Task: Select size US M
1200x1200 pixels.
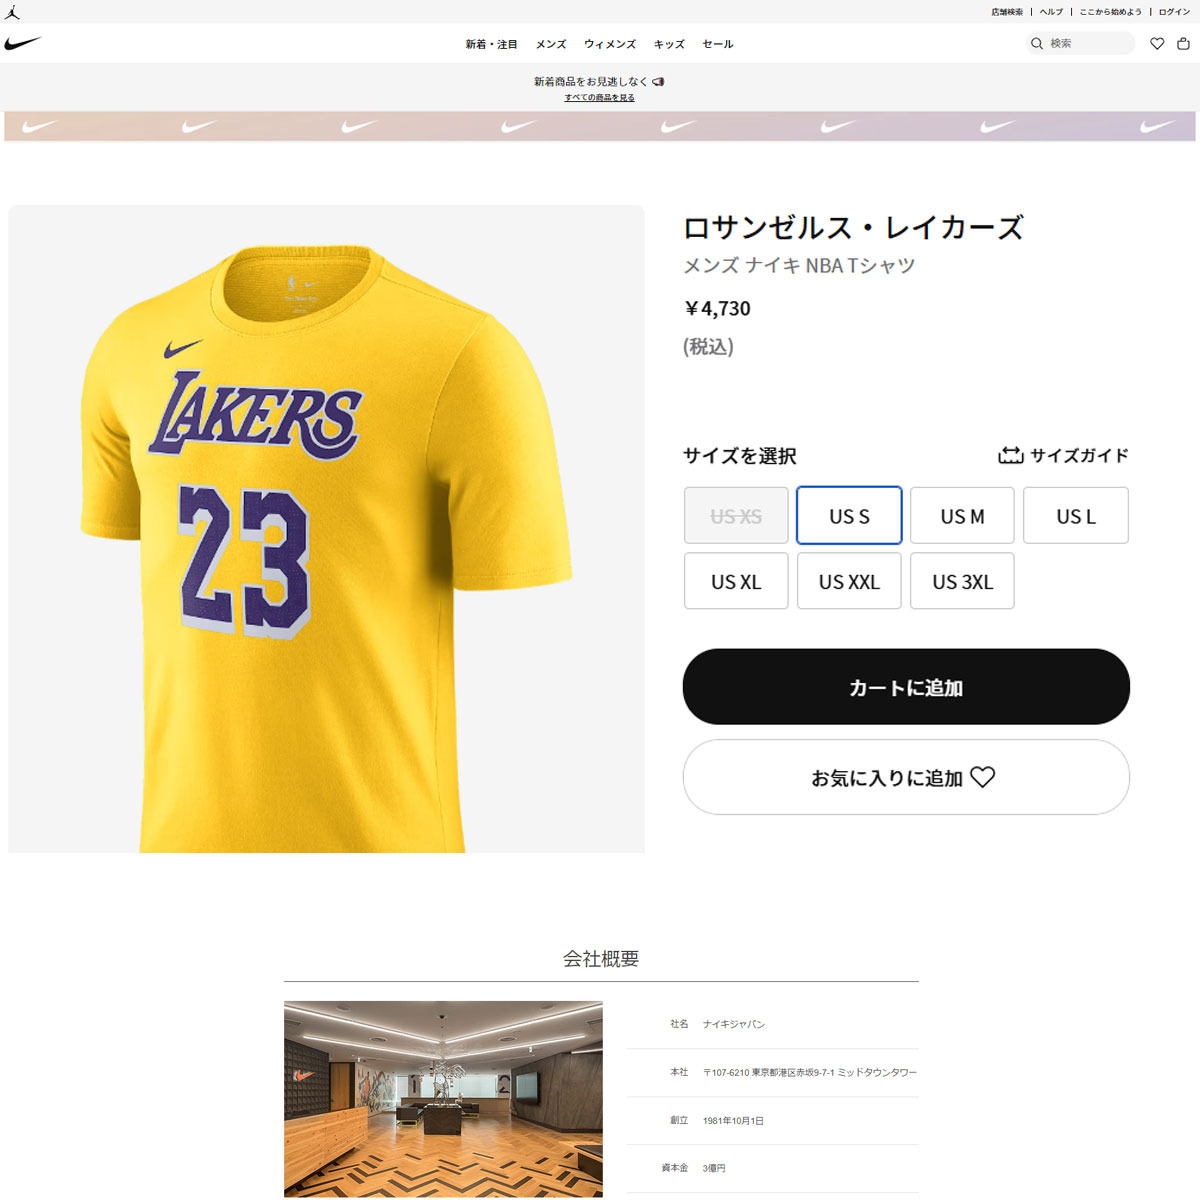Action: [x=962, y=516]
